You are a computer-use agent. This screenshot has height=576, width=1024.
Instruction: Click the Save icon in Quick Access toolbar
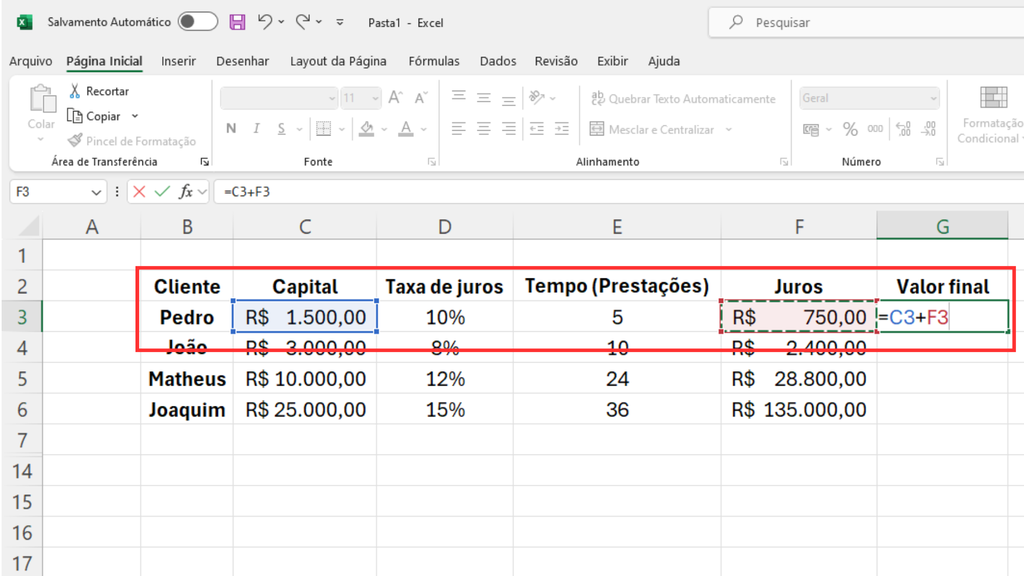[x=237, y=21]
